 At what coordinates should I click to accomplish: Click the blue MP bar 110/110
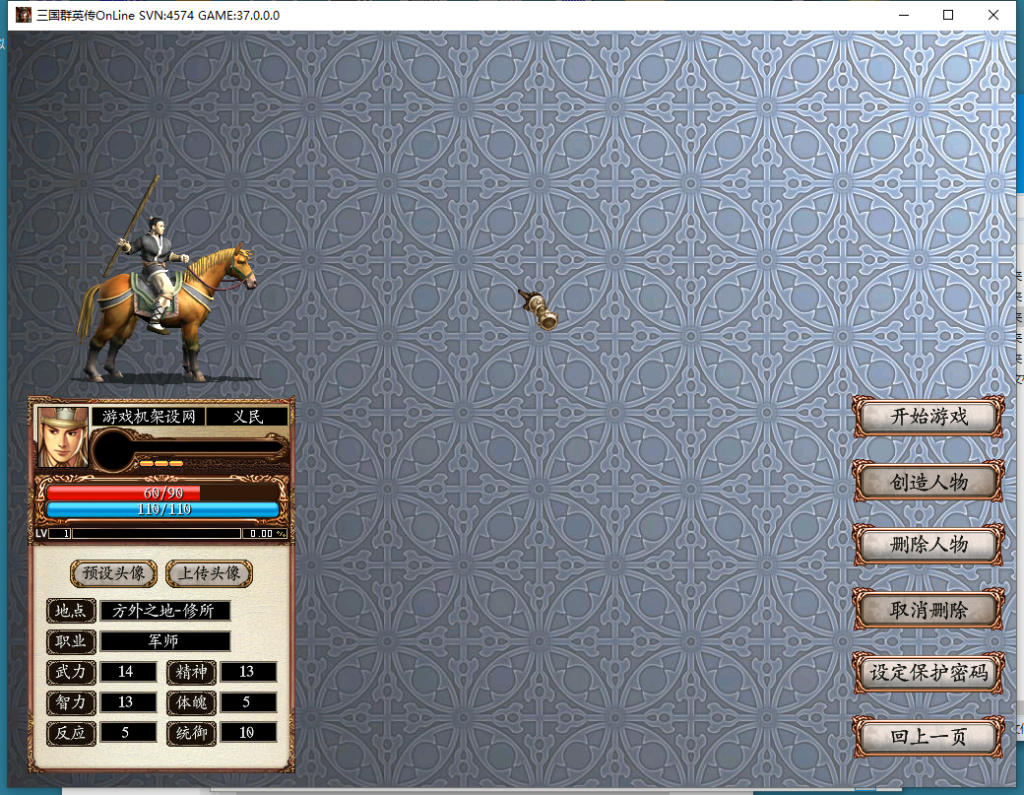point(163,509)
